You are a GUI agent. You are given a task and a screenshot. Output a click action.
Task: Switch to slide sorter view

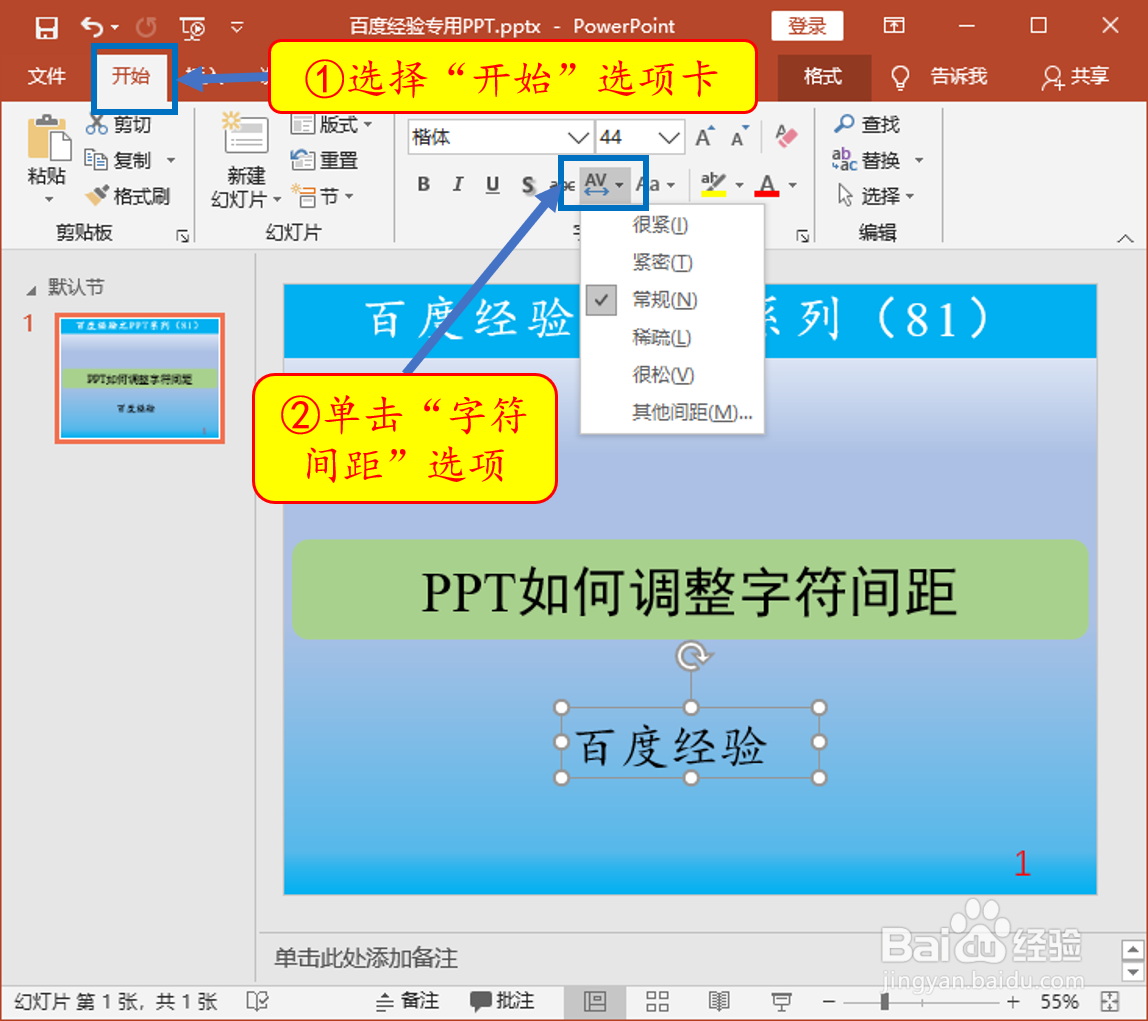(657, 1001)
